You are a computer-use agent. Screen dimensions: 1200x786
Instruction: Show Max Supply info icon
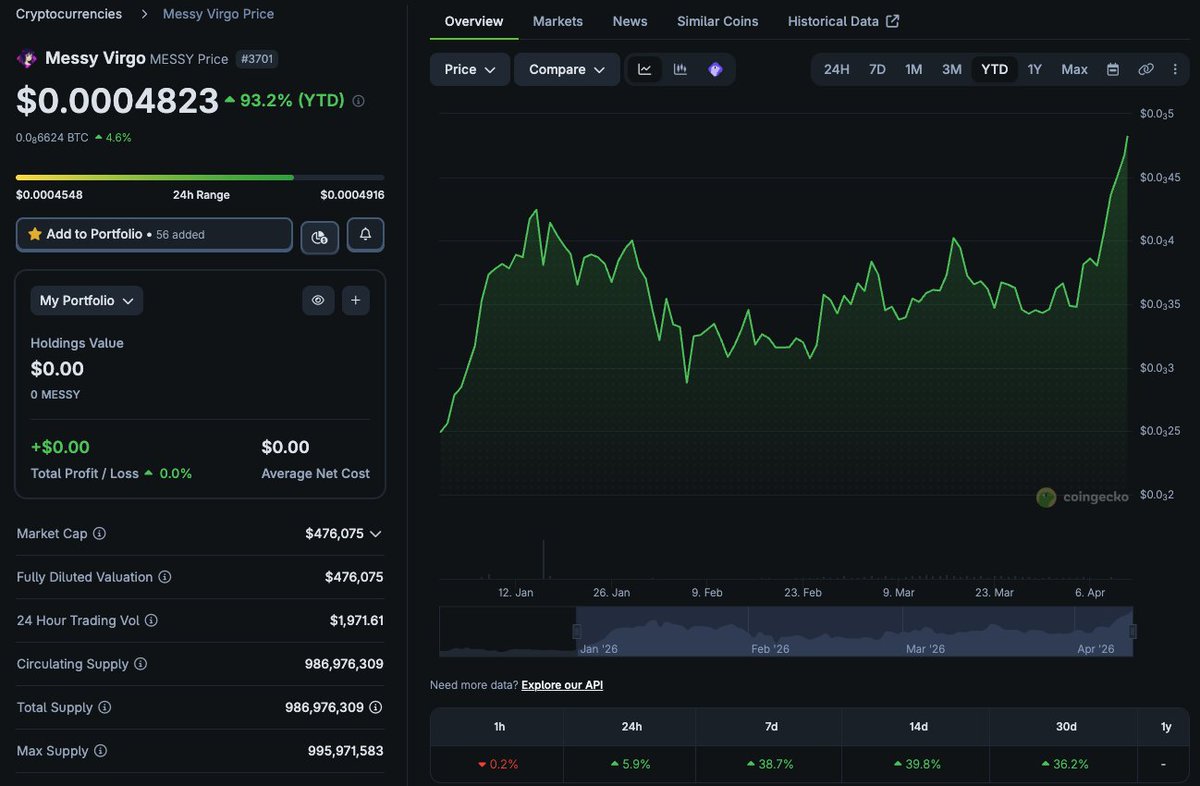point(100,751)
